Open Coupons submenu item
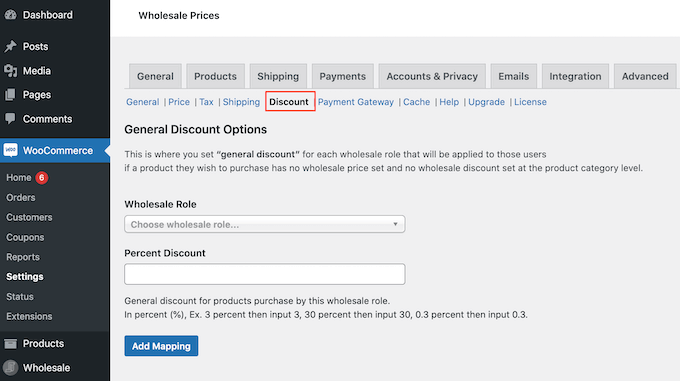The width and height of the screenshot is (680, 381). (25, 237)
